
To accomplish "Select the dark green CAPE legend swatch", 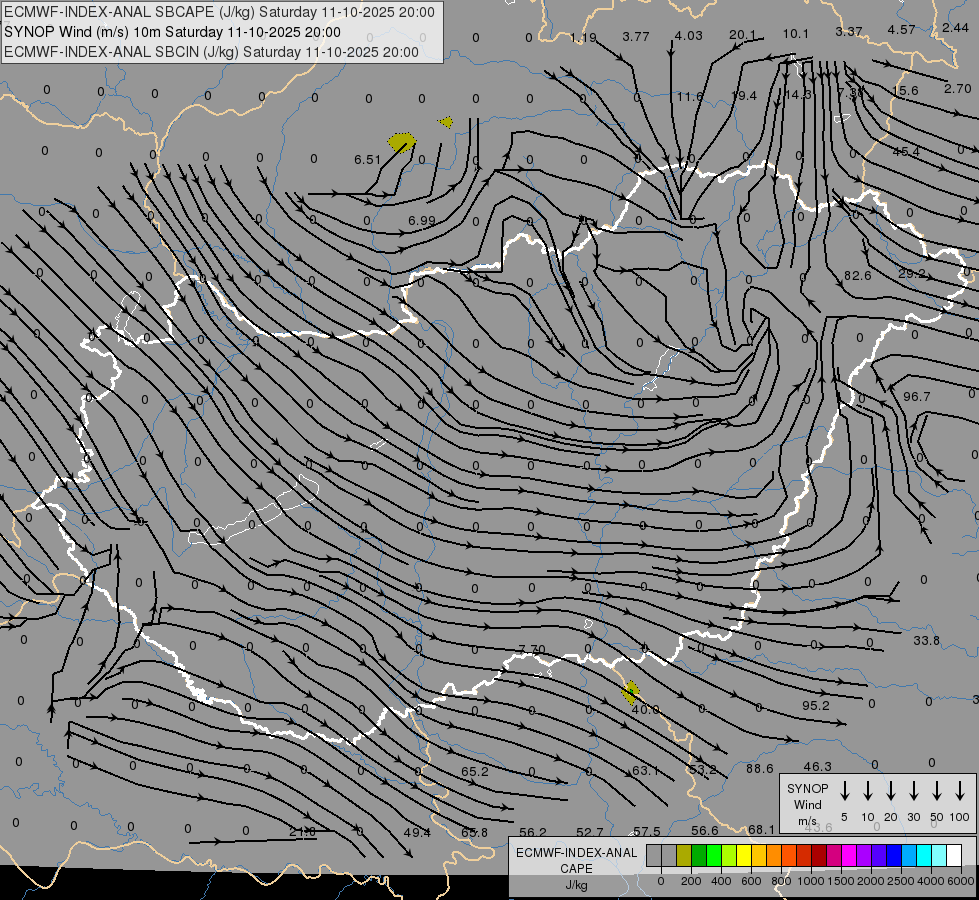I will pos(699,856).
